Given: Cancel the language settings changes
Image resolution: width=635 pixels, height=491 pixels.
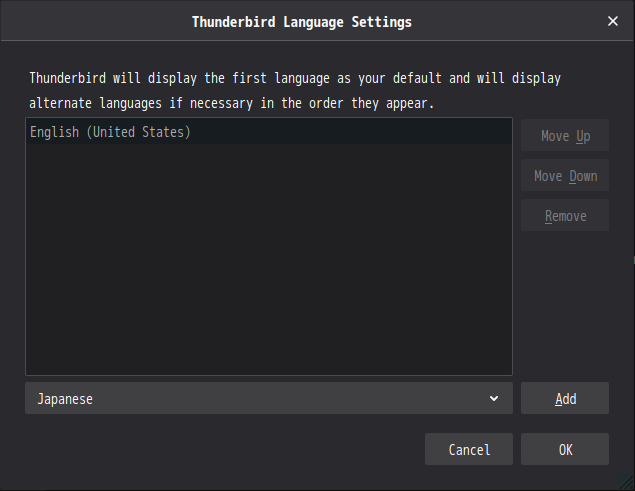Looking at the screenshot, I should (x=469, y=449).
